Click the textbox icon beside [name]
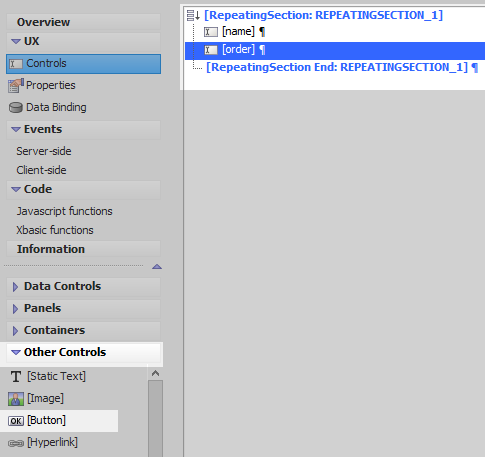 (211, 32)
